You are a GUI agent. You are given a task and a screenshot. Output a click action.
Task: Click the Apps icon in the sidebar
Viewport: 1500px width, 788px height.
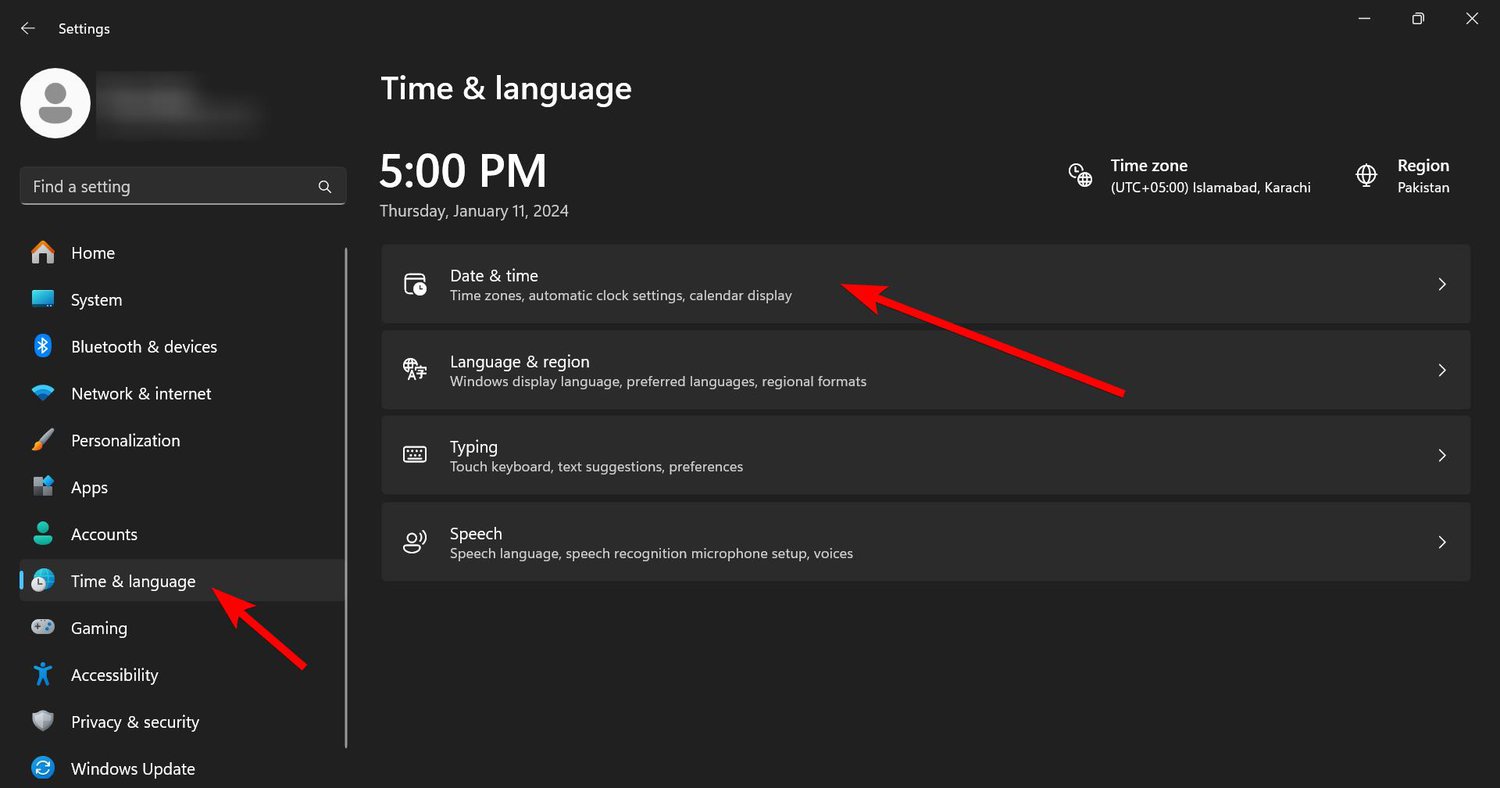tap(43, 487)
